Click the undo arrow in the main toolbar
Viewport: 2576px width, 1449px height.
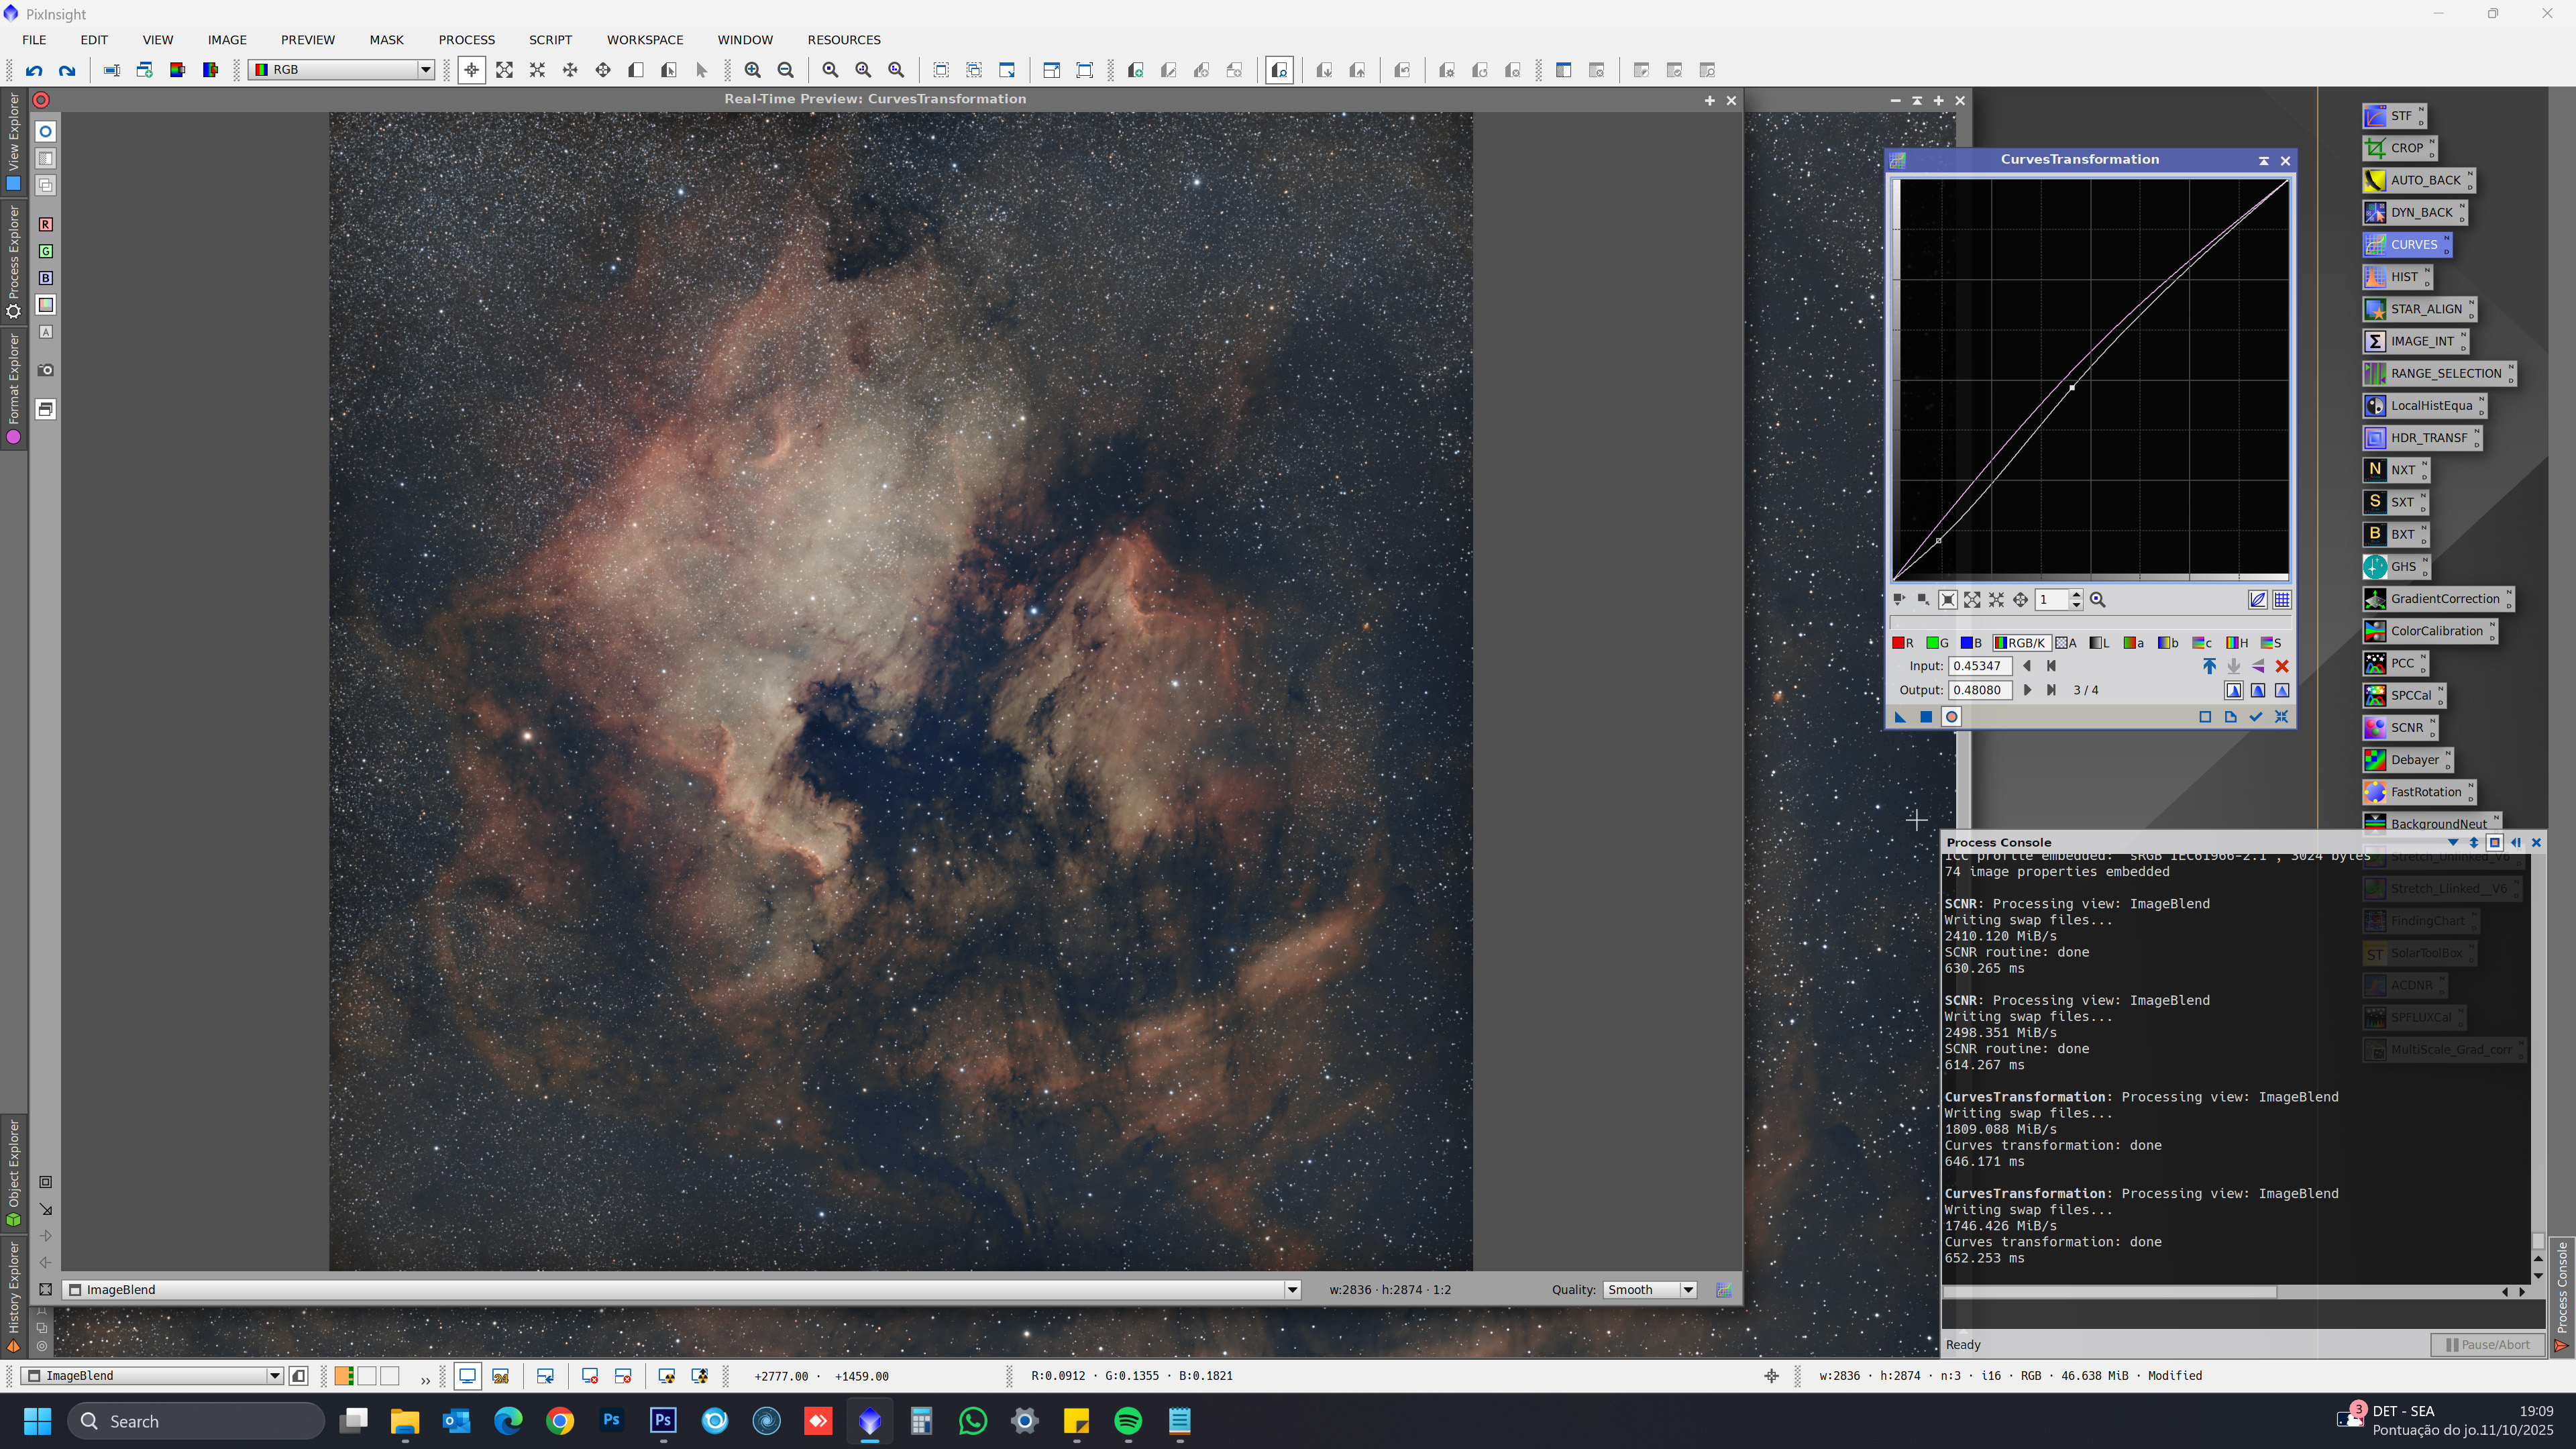tap(34, 70)
